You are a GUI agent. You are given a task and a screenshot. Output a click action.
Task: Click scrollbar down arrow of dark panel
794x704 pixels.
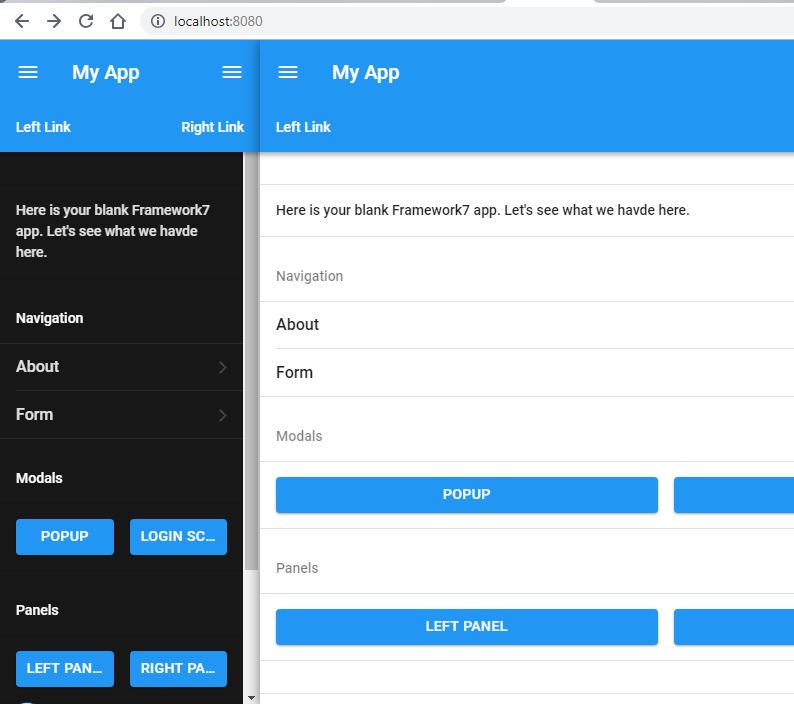[251, 698]
